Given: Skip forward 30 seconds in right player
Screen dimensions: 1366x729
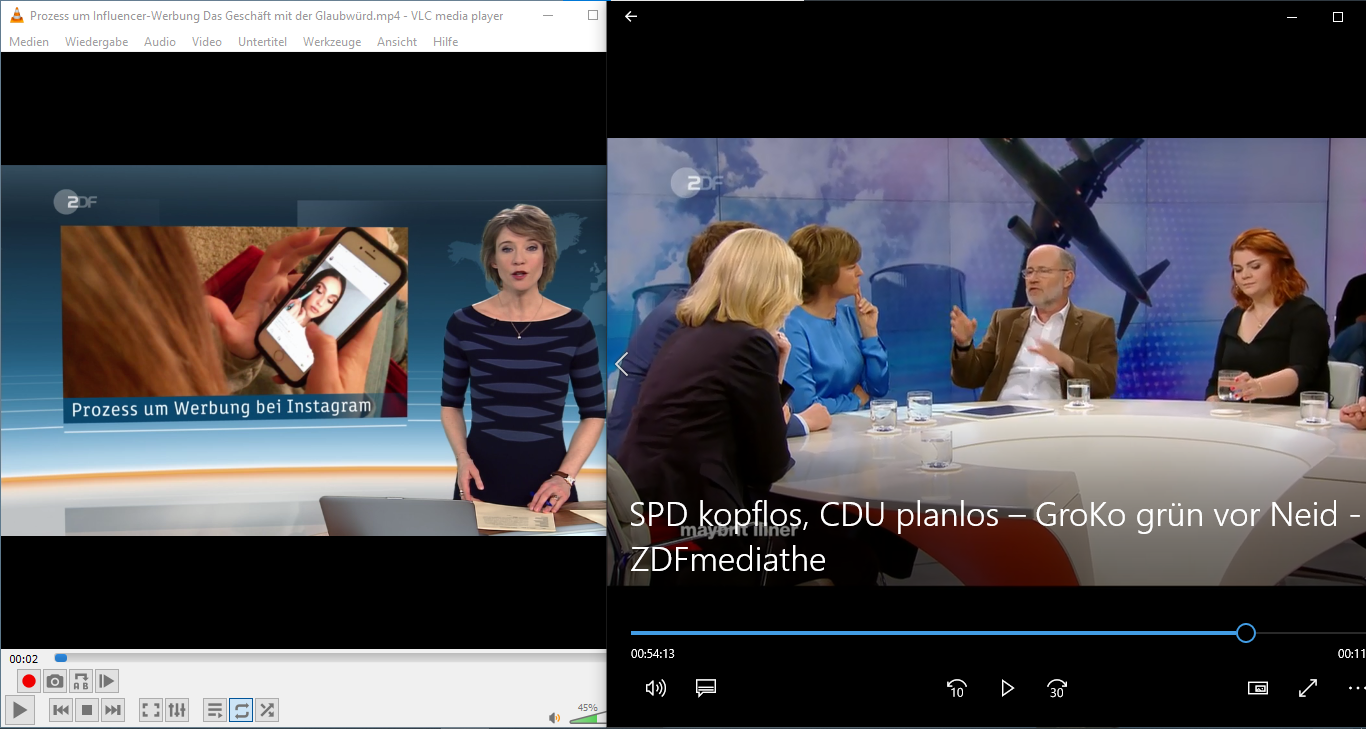Looking at the screenshot, I should [x=1057, y=688].
